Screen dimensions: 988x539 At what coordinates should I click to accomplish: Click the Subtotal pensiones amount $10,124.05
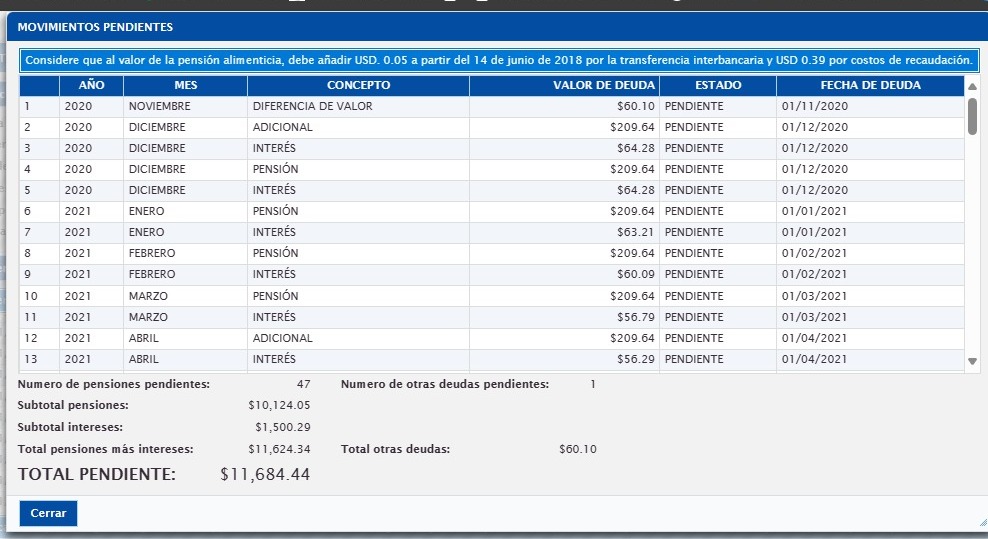pos(279,405)
